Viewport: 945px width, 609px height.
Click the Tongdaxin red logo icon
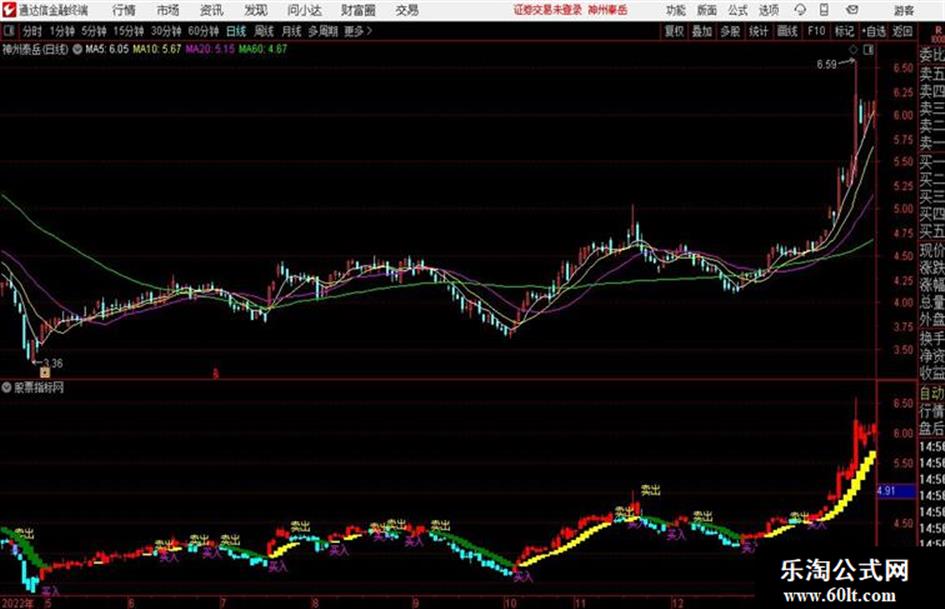click(x=9, y=10)
